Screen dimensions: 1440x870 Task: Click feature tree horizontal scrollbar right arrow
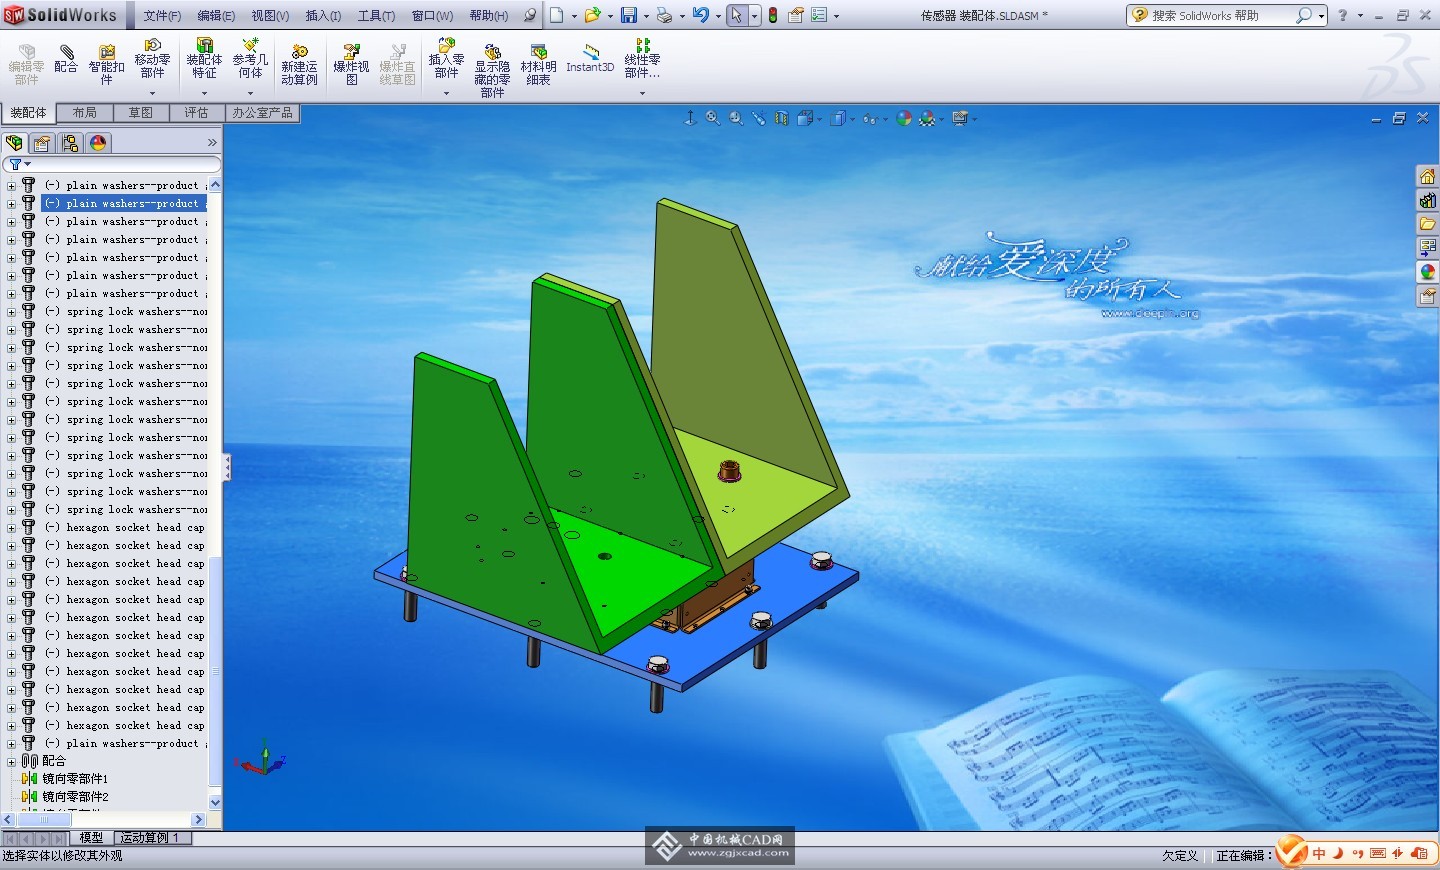tap(198, 819)
